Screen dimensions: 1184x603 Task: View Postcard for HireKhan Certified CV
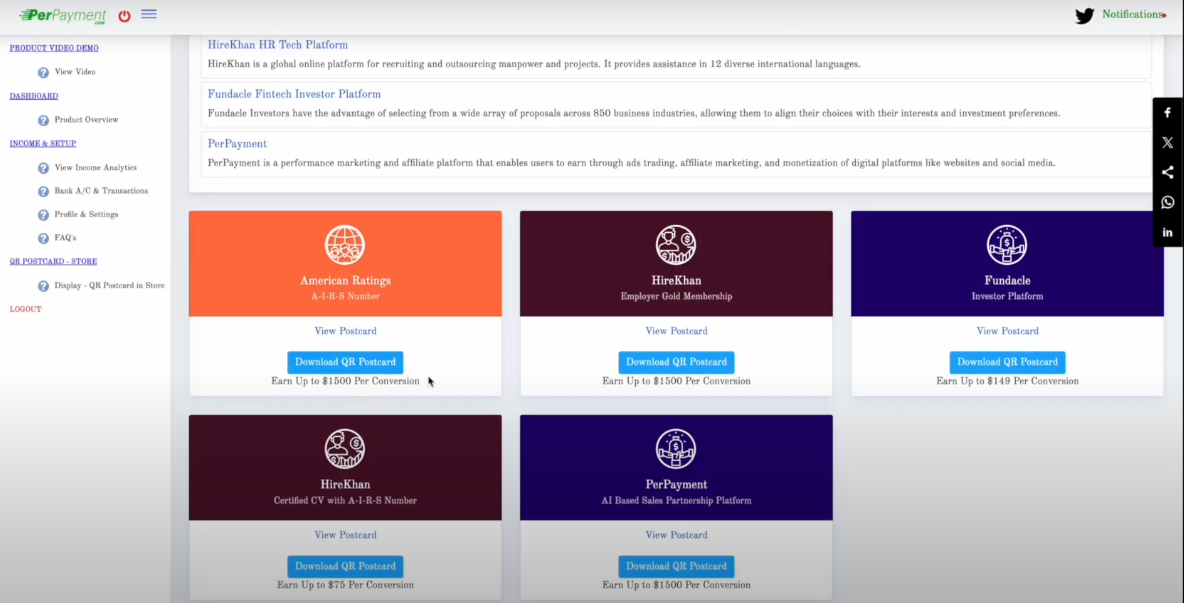(x=345, y=534)
